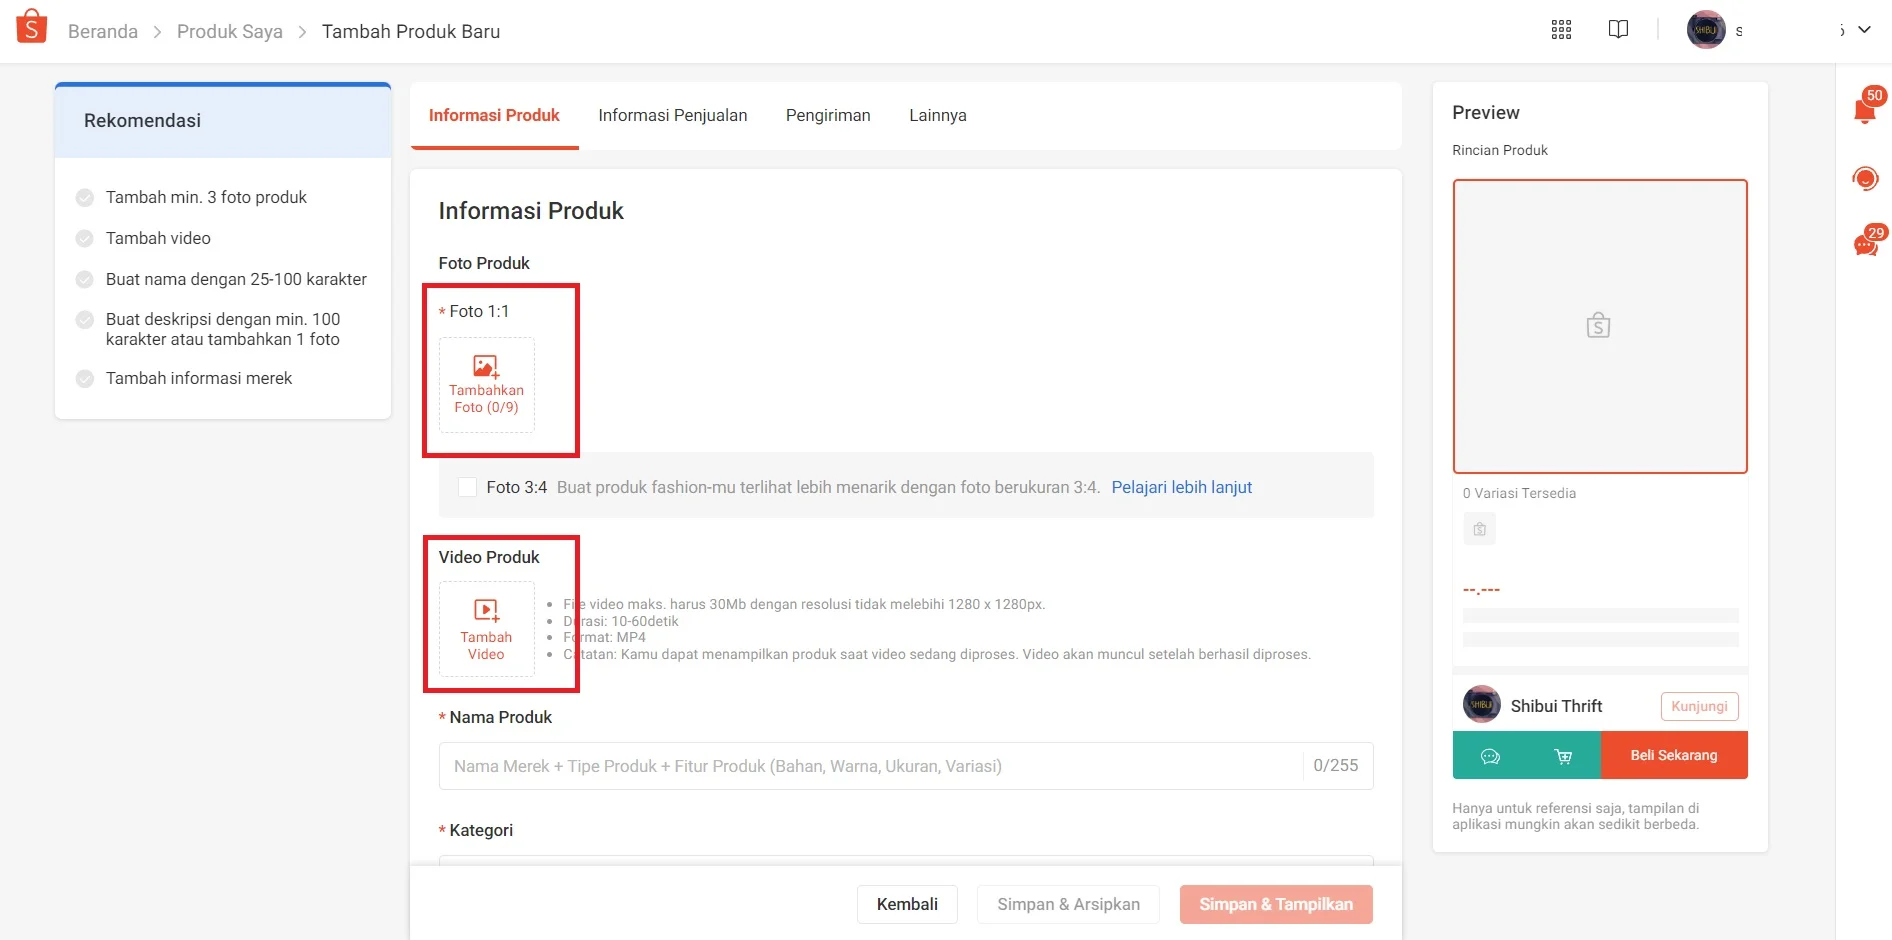Viewport: 1892px width, 940px height.
Task: Open Pelajari lebih lanjut about 3:4 photos
Action: pyautogui.click(x=1181, y=487)
